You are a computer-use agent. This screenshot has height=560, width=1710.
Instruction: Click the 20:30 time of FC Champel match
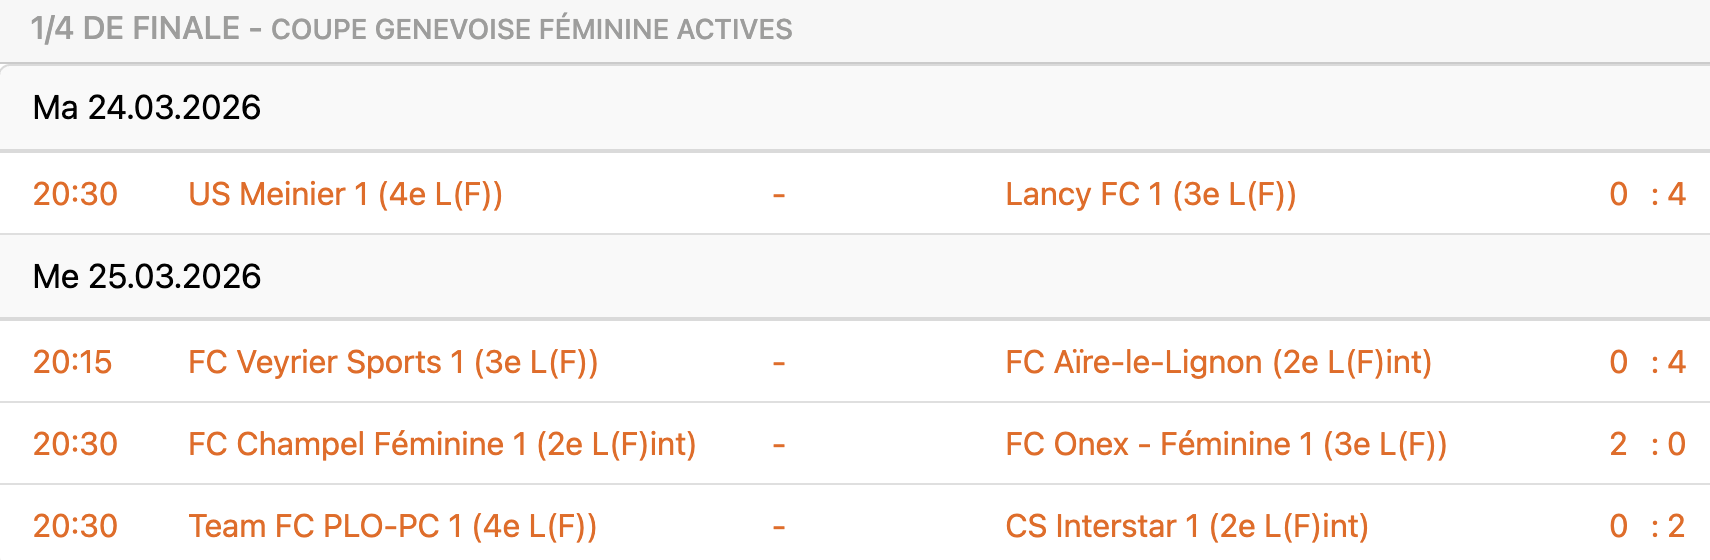(75, 444)
